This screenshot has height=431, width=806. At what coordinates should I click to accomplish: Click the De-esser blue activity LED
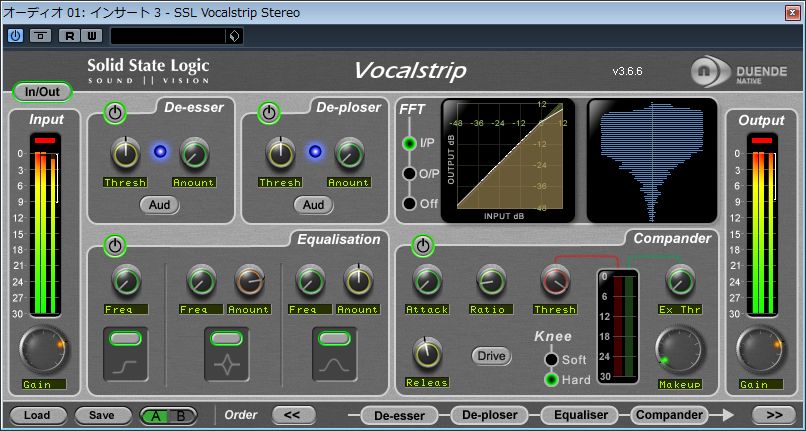coord(160,151)
